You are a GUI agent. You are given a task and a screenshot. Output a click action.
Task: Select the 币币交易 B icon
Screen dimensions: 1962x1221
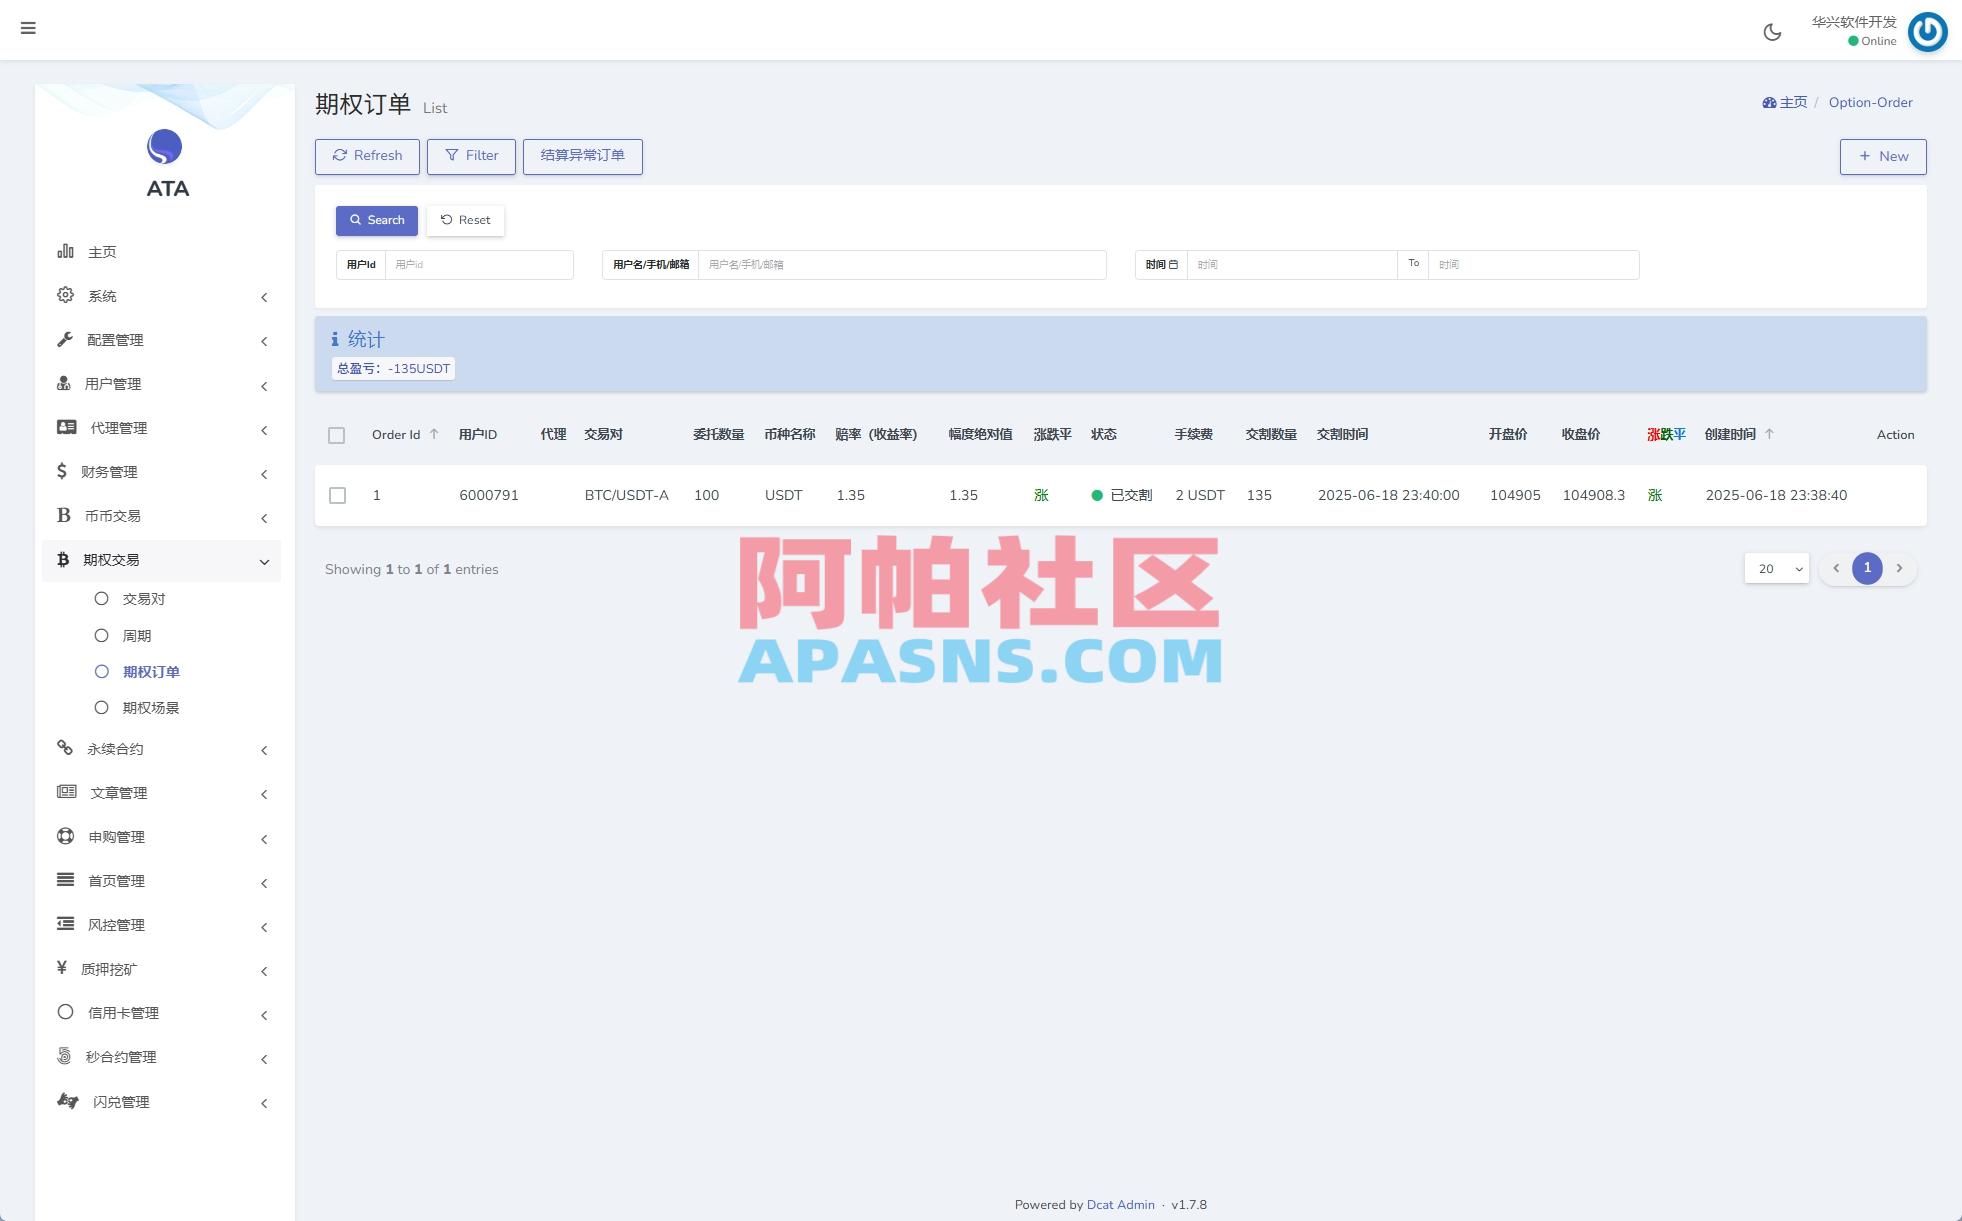62,515
